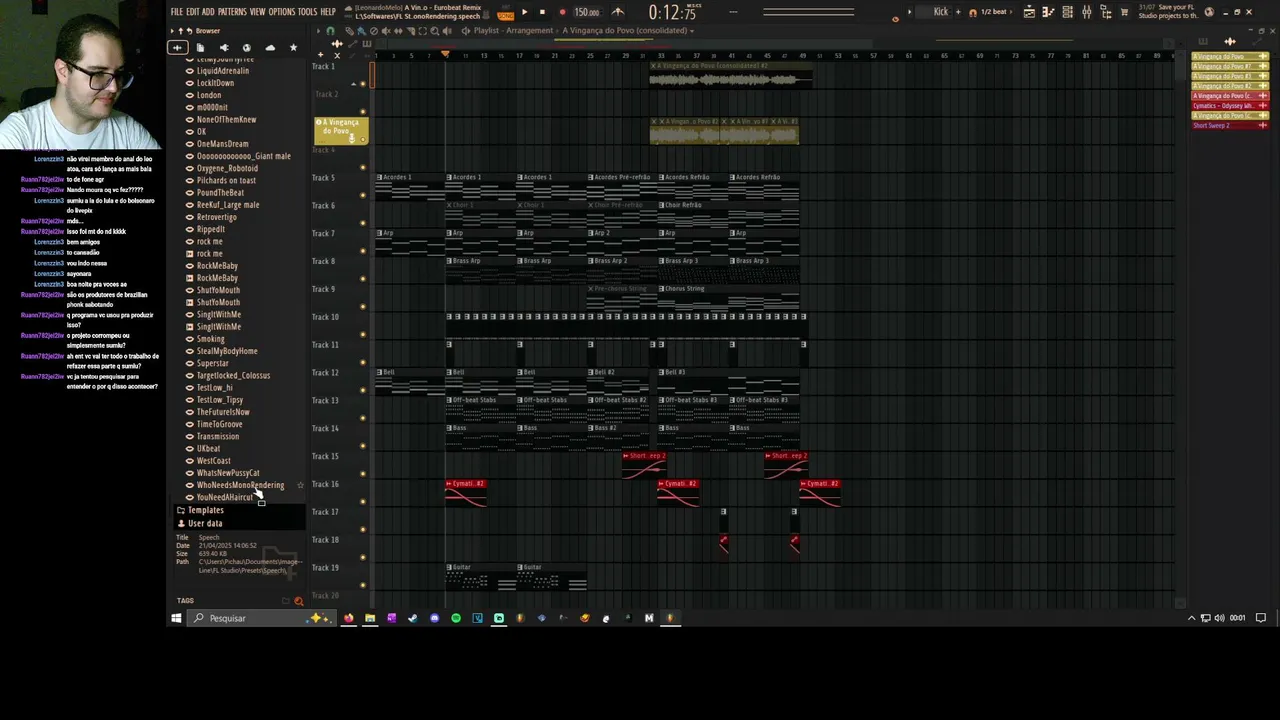Open the starred favorites tab in Browser
This screenshot has width=1280, height=720.
click(293, 48)
